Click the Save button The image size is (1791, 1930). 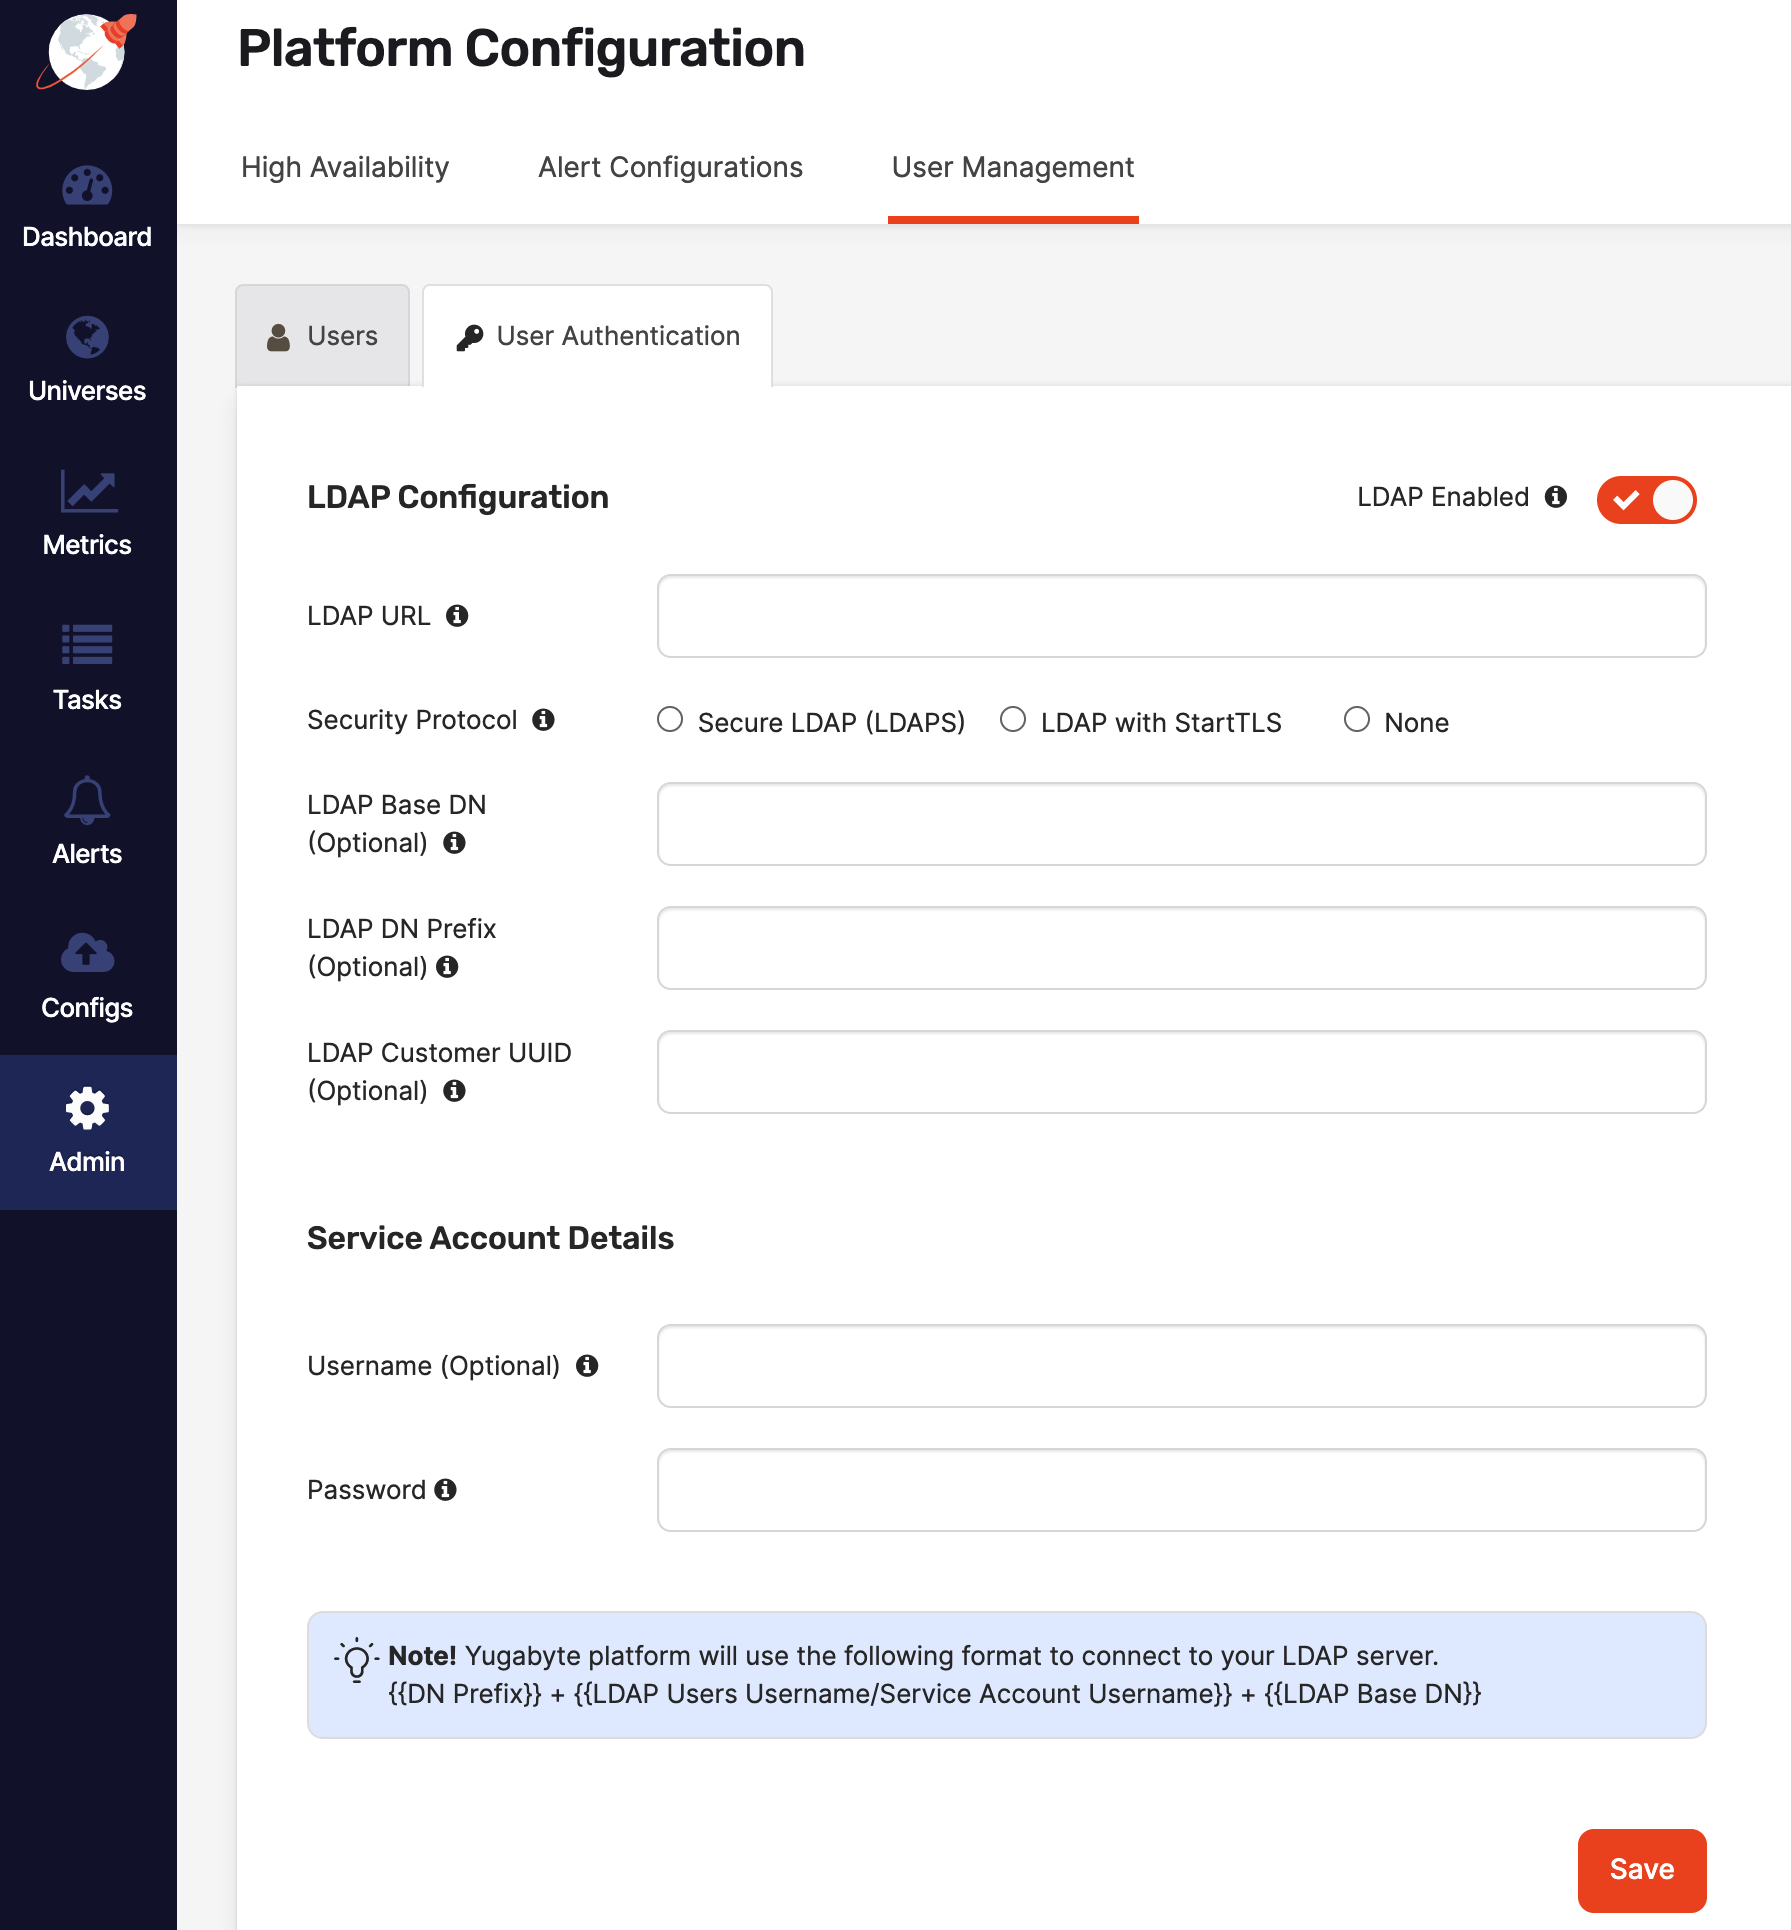tap(1642, 1870)
